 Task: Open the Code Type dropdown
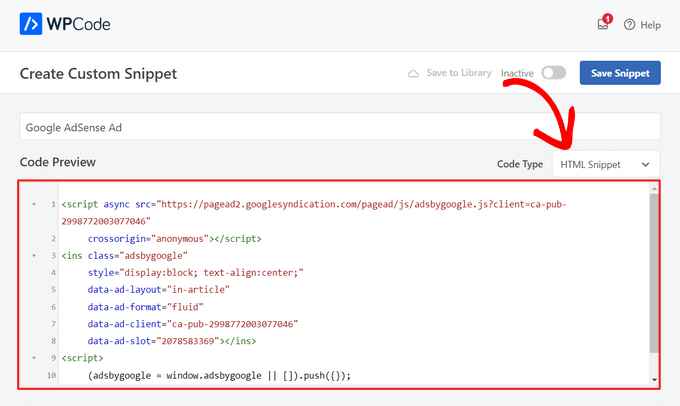tap(605, 164)
